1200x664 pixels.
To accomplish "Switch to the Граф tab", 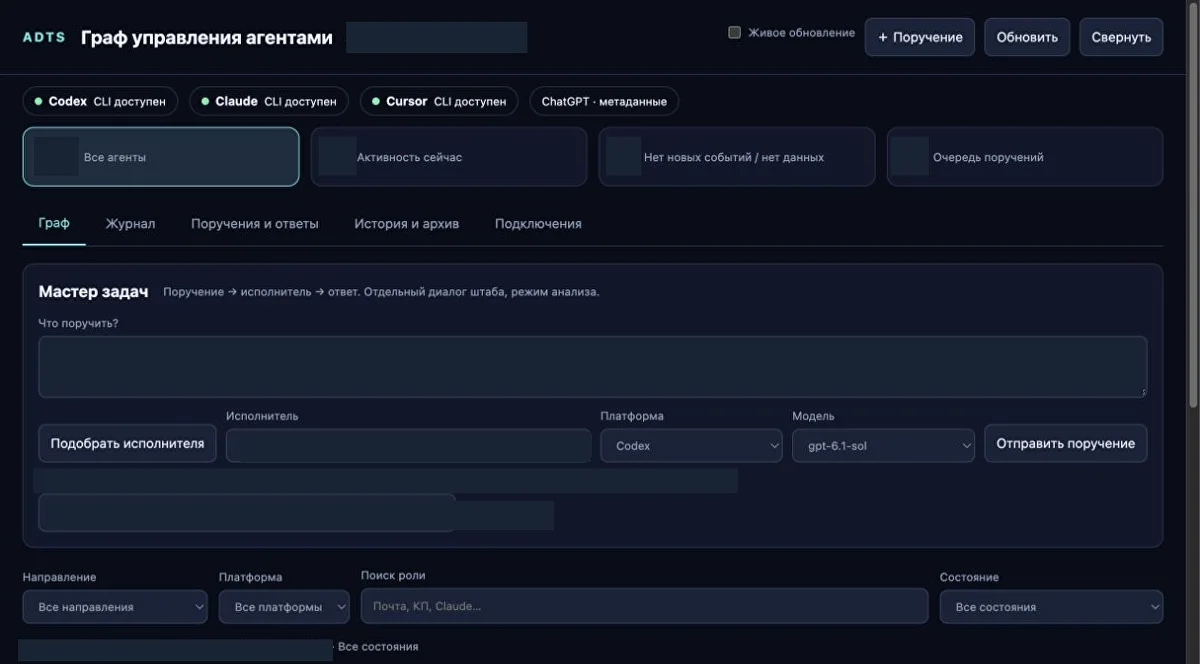I will tap(54, 223).
